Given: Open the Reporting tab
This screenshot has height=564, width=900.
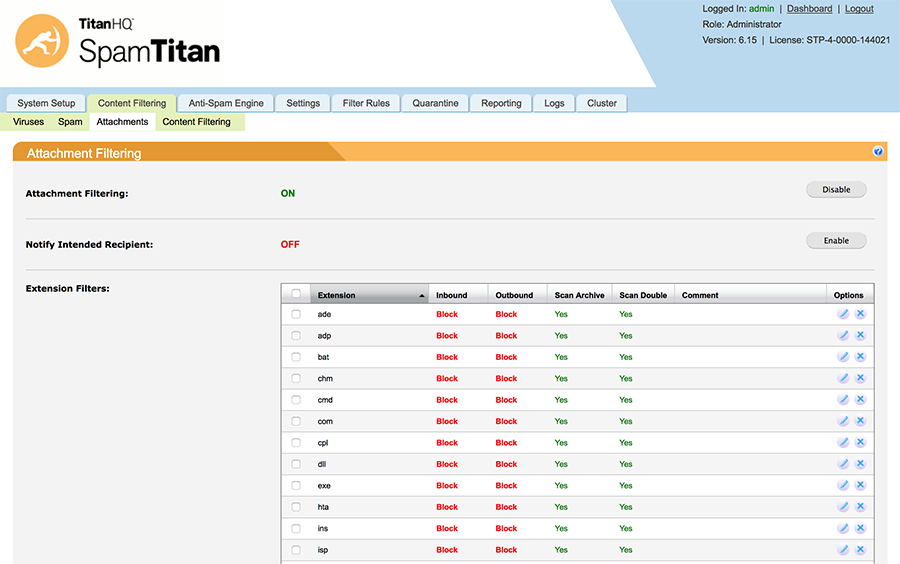Looking at the screenshot, I should 501,103.
